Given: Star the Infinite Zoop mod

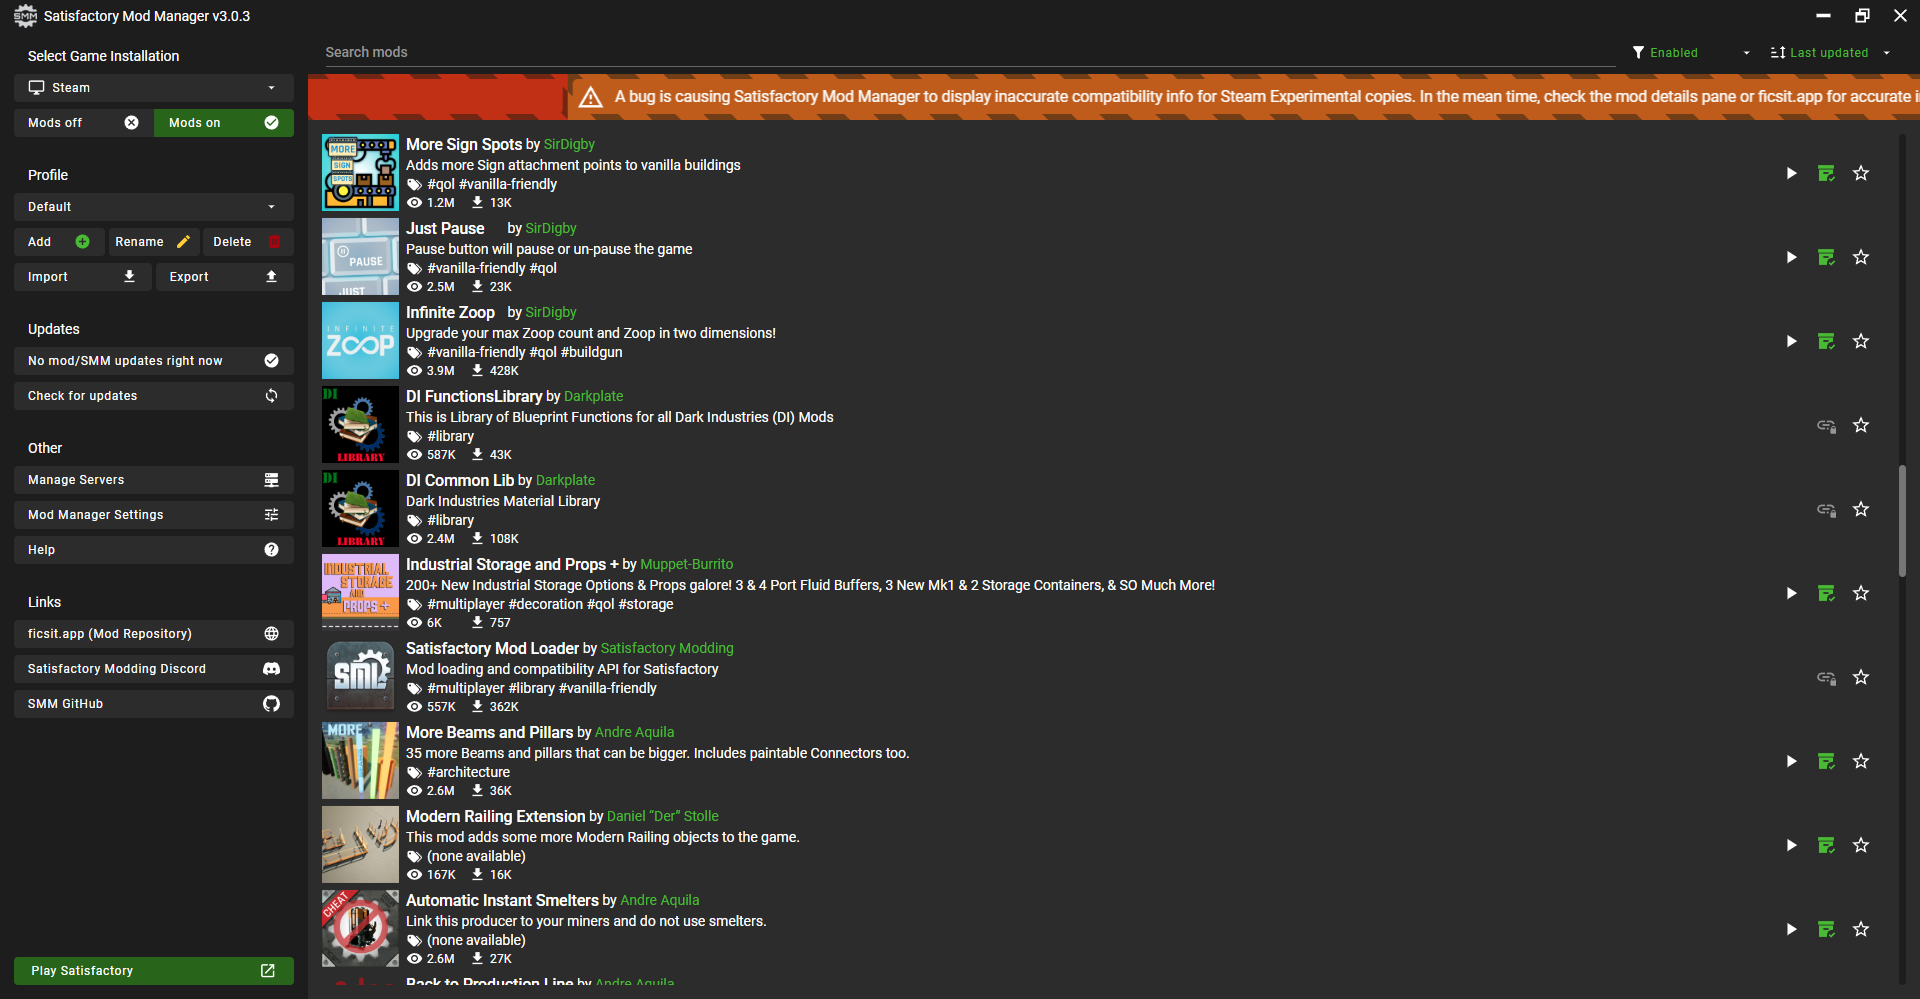Looking at the screenshot, I should tap(1861, 341).
